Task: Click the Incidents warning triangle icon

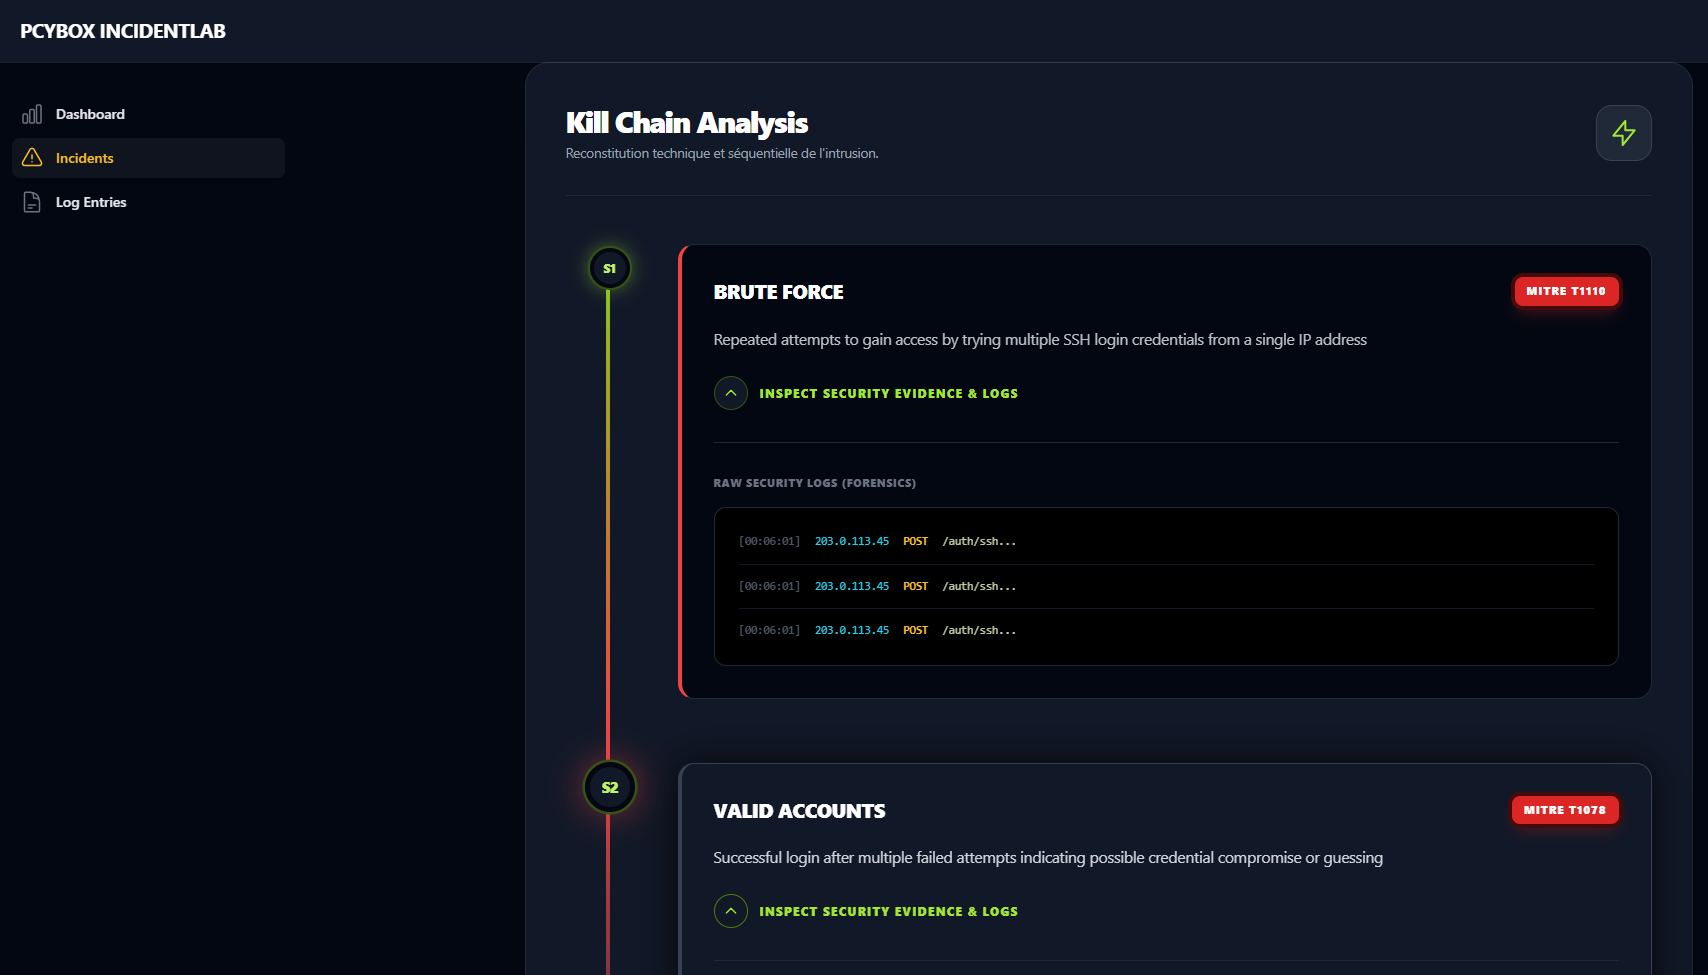Action: click(x=32, y=158)
